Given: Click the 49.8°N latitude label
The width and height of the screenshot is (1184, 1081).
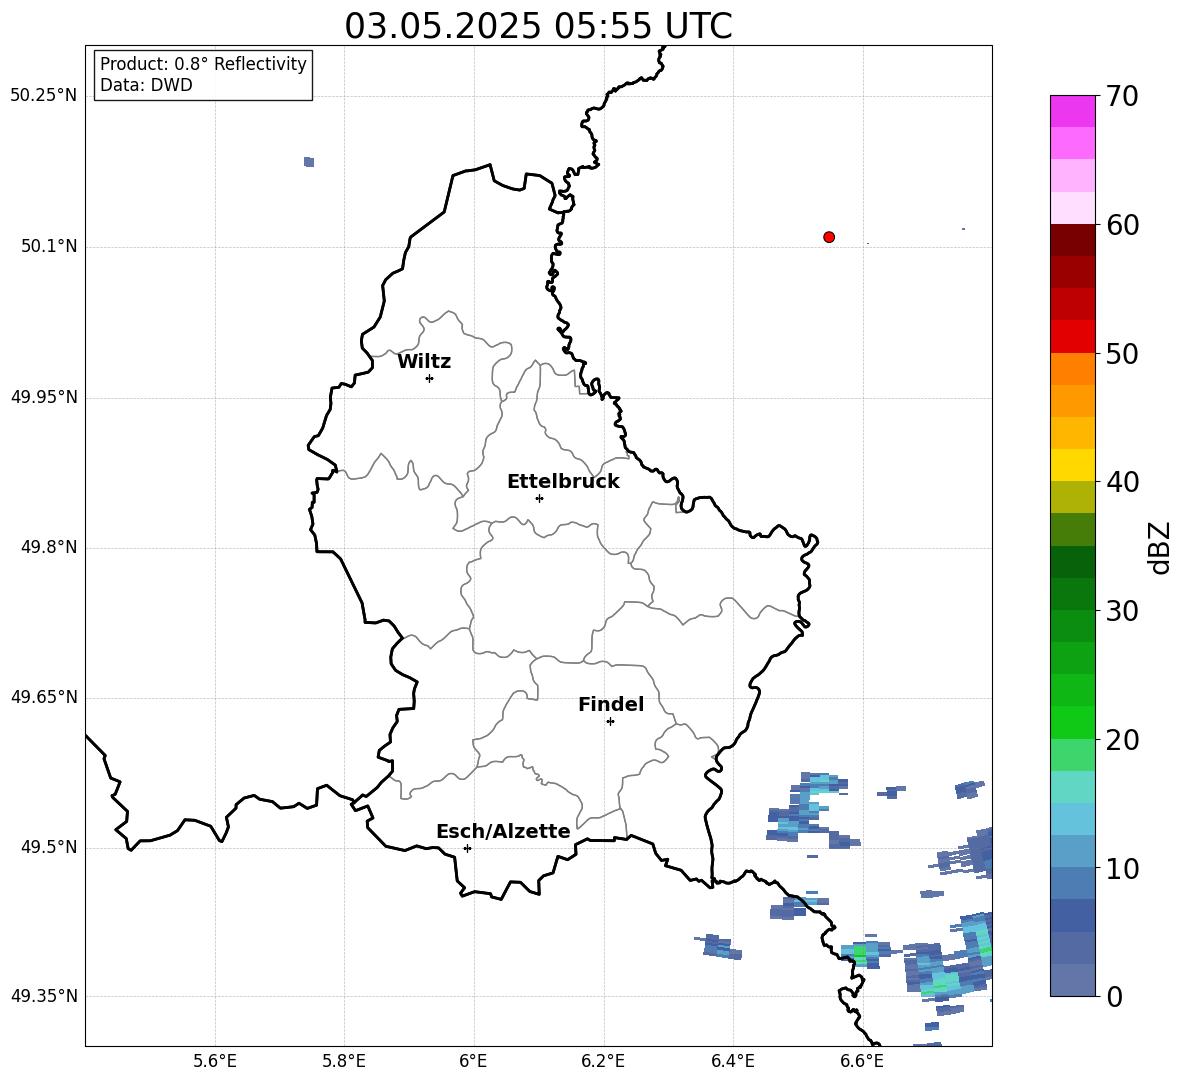Looking at the screenshot, I should [49, 547].
